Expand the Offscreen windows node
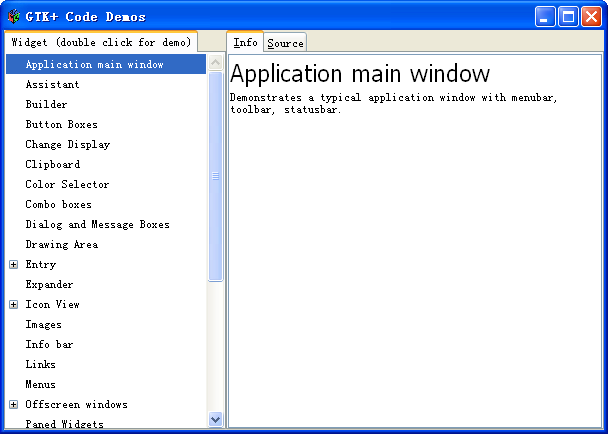 pyautogui.click(x=14, y=405)
